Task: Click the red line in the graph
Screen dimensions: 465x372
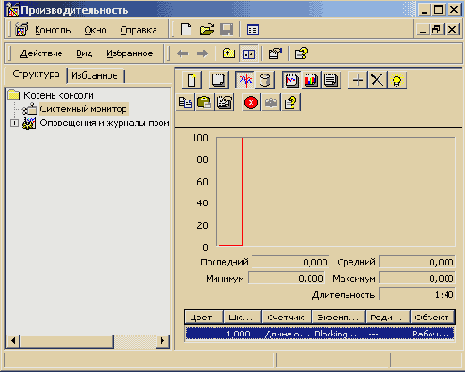Action: click(x=242, y=192)
